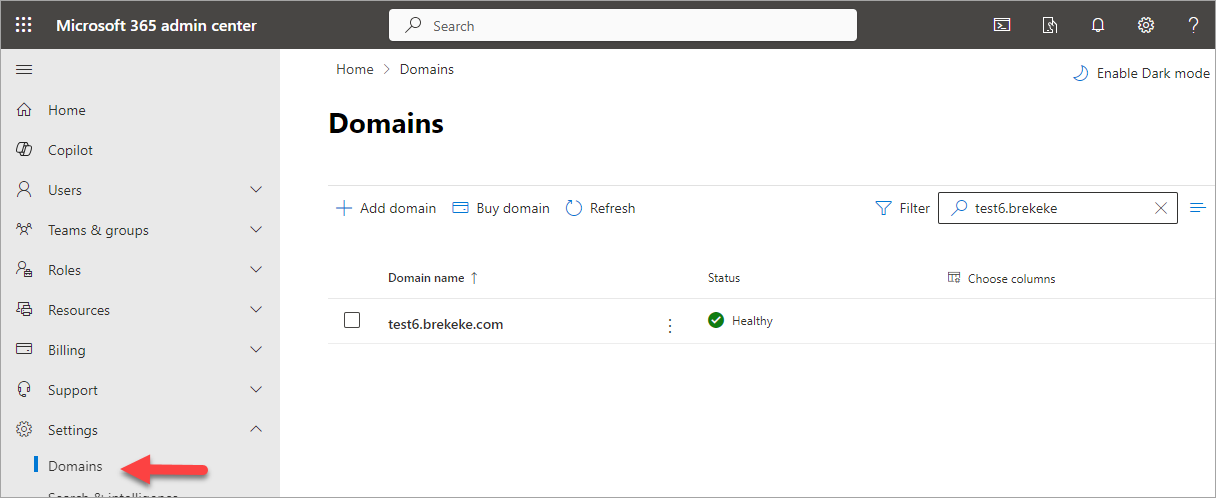Click Enable Dark mode text
The height and width of the screenshot is (498, 1216).
pos(1153,73)
